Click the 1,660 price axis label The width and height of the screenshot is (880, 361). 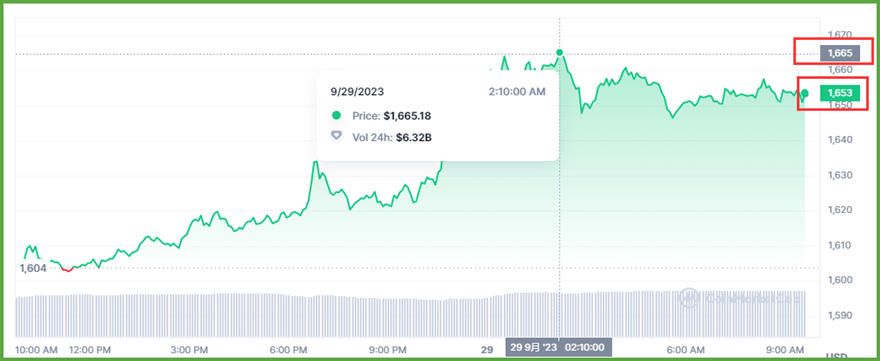[840, 70]
